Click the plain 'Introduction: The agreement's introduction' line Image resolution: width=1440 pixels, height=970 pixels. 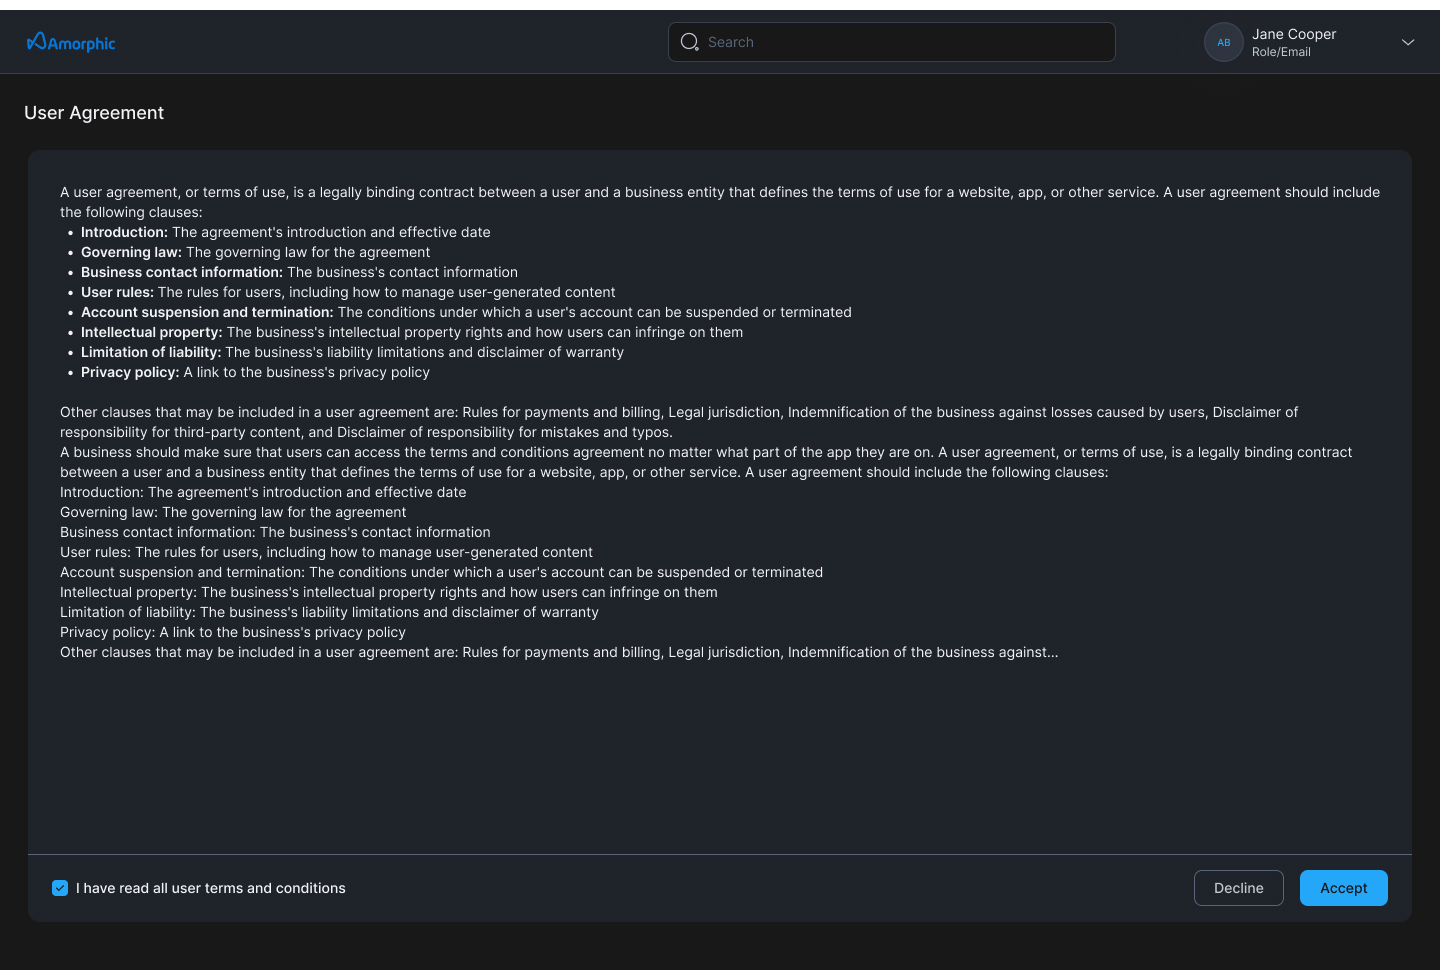tap(263, 492)
